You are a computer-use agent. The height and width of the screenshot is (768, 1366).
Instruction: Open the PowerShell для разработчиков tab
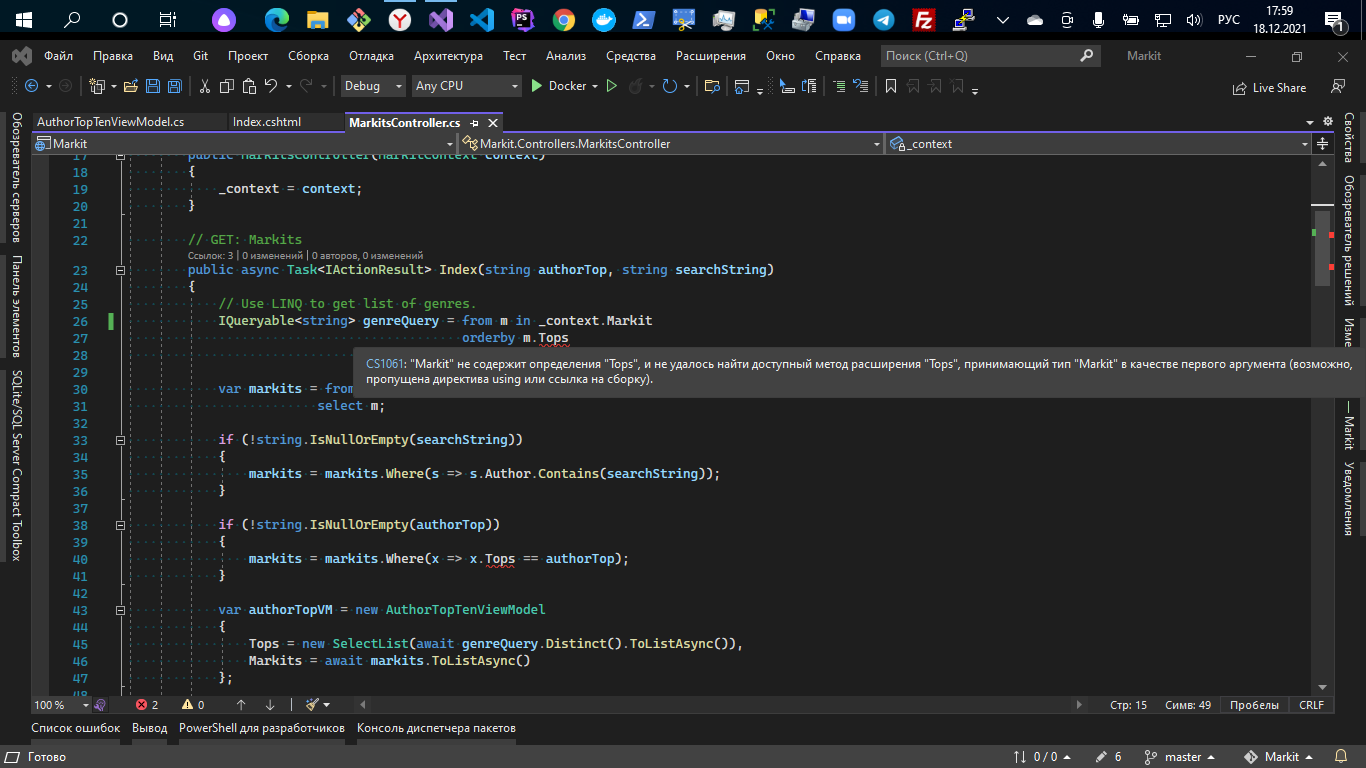click(x=261, y=728)
